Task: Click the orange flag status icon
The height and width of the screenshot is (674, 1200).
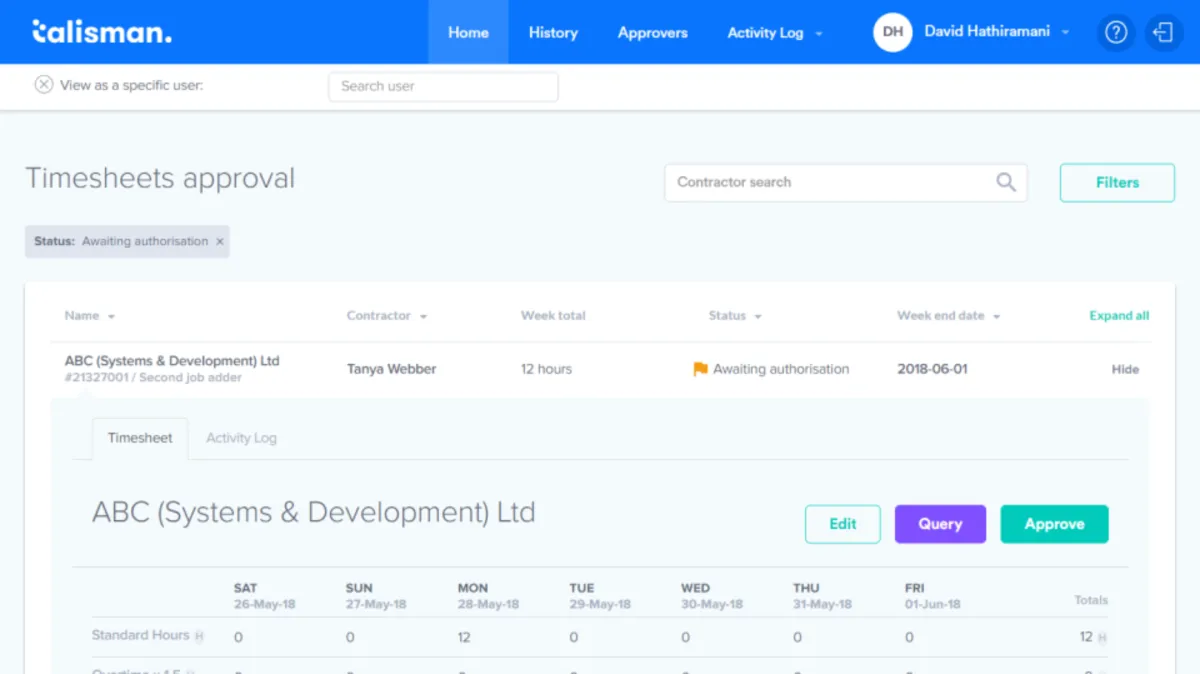Action: [x=700, y=369]
